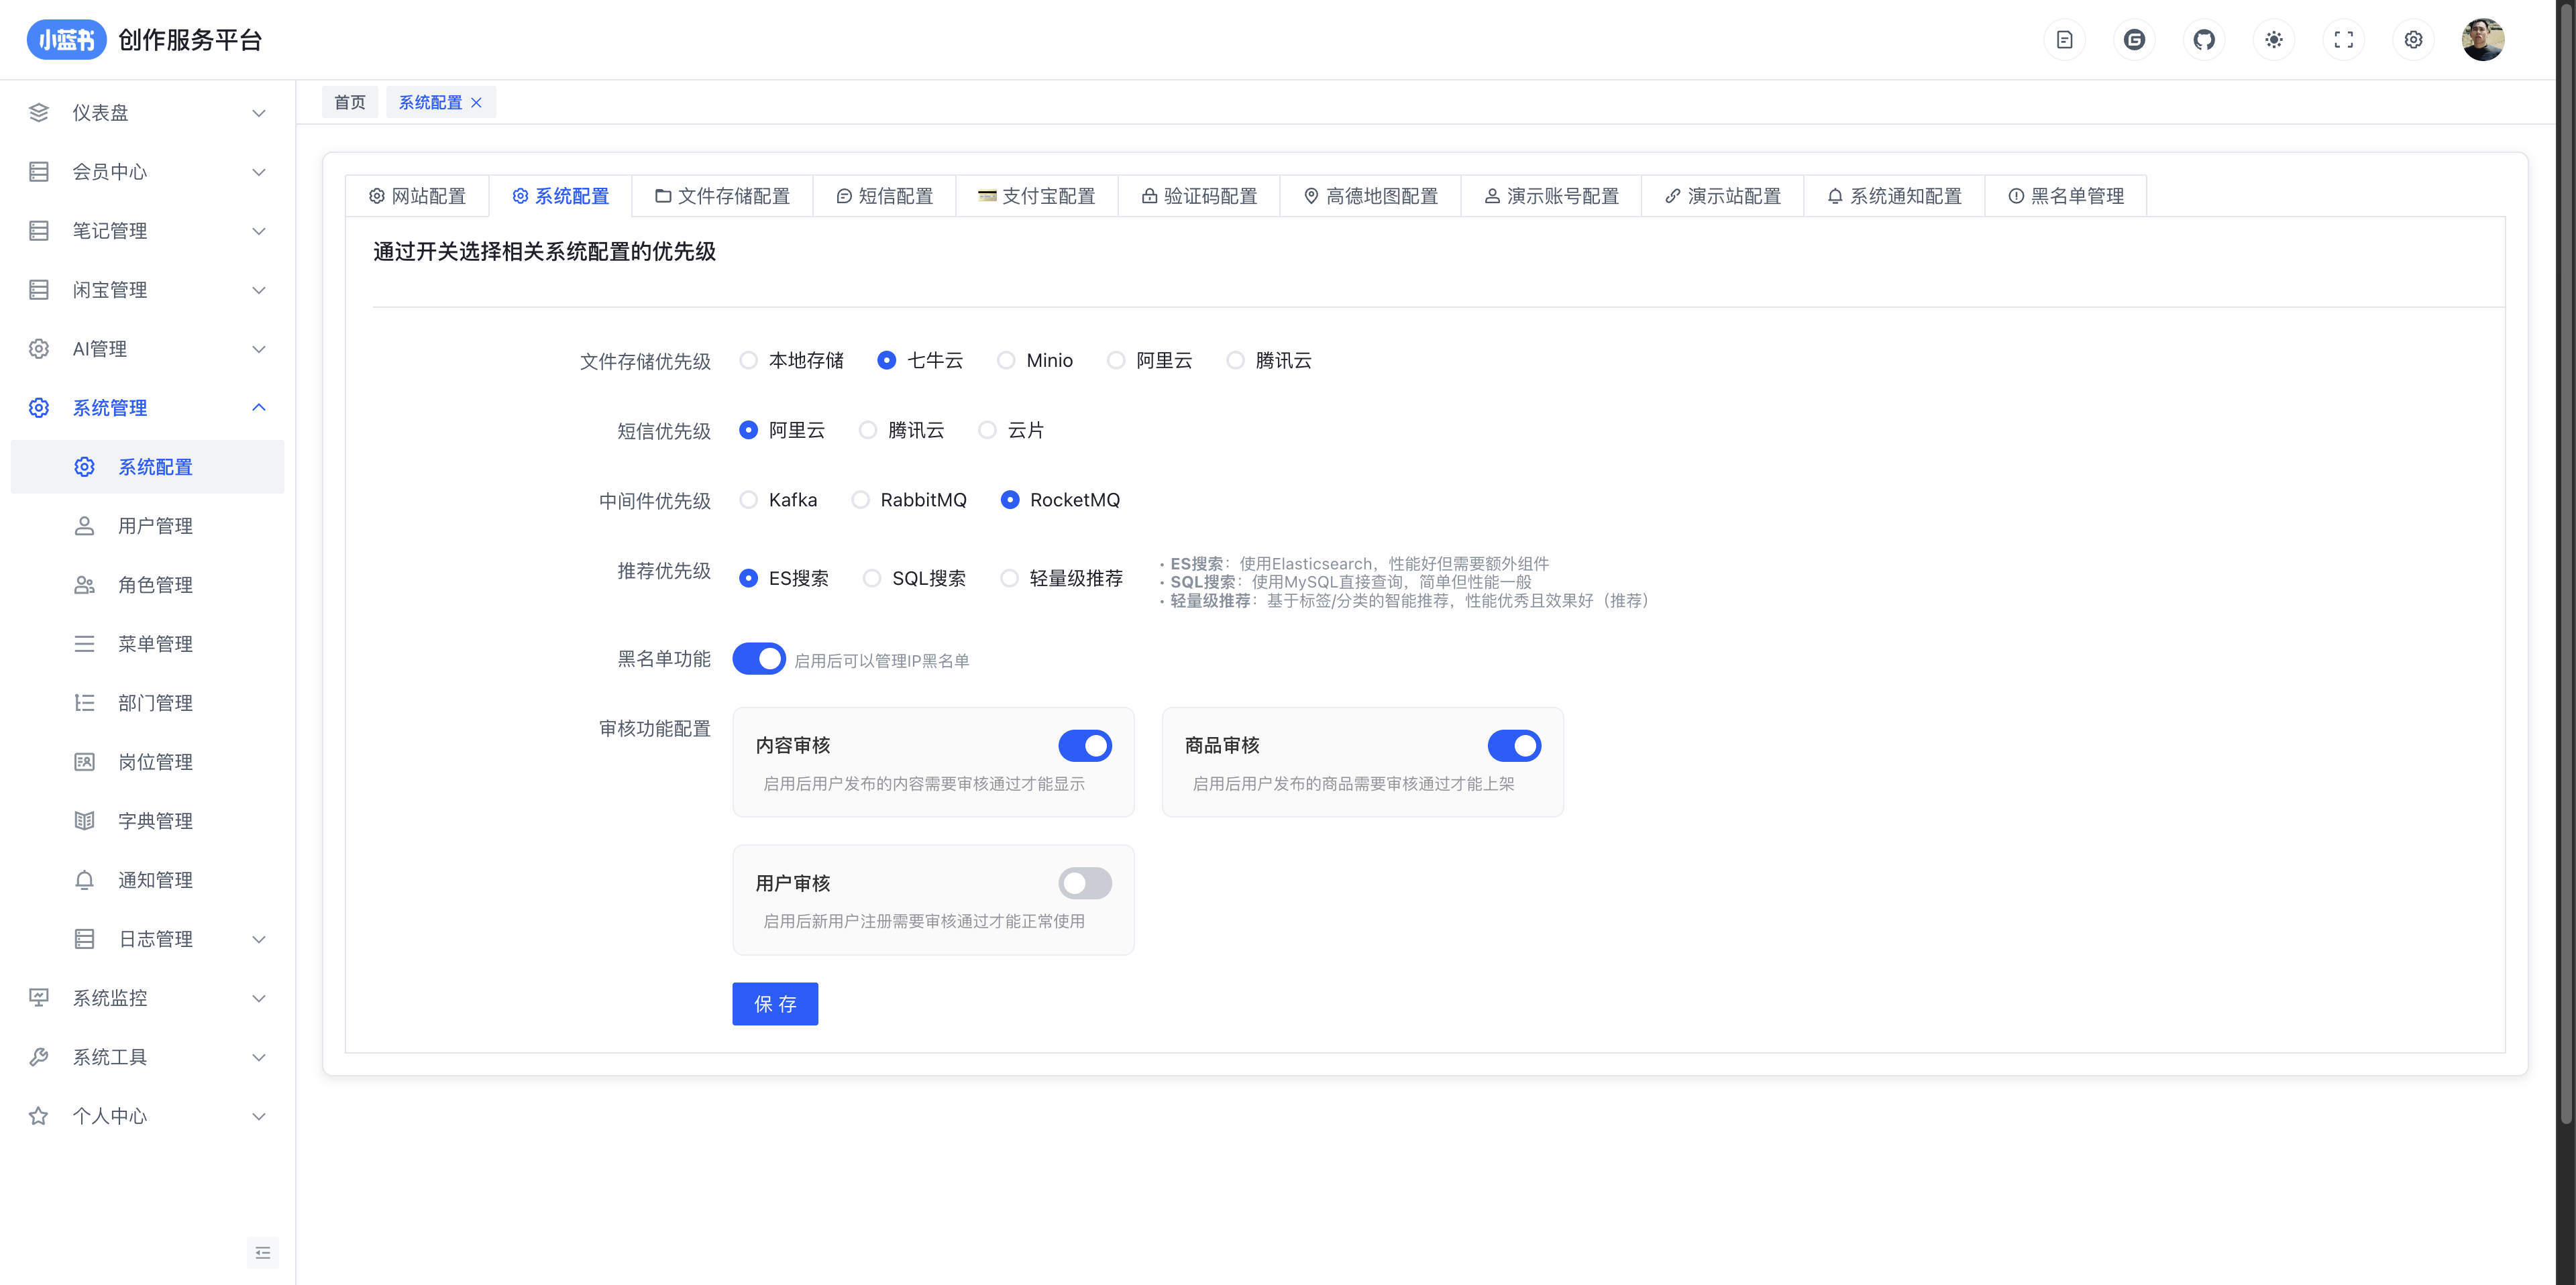Click the user avatar picture

[x=2482, y=40]
